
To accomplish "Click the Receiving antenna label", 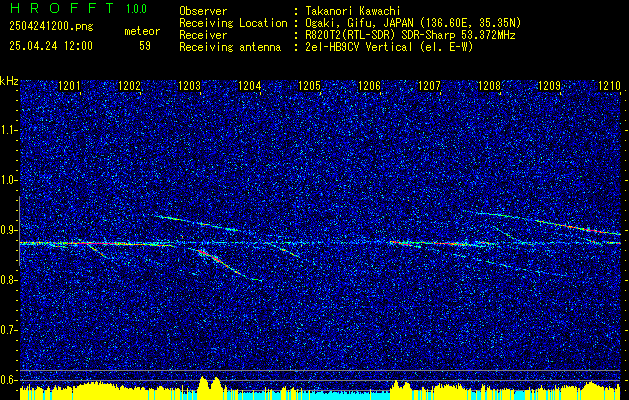I will [230, 47].
